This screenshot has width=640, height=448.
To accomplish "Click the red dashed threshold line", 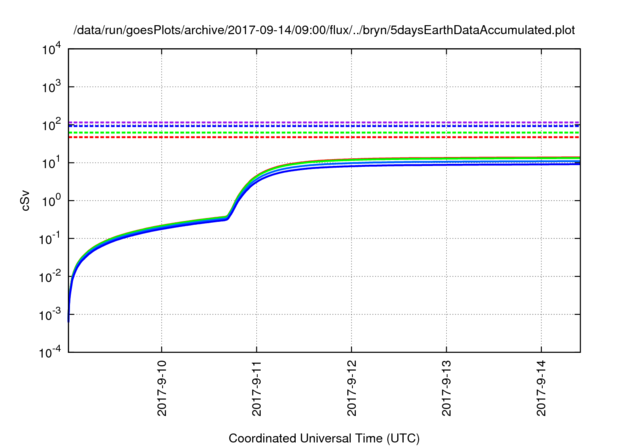I will coord(324,138).
